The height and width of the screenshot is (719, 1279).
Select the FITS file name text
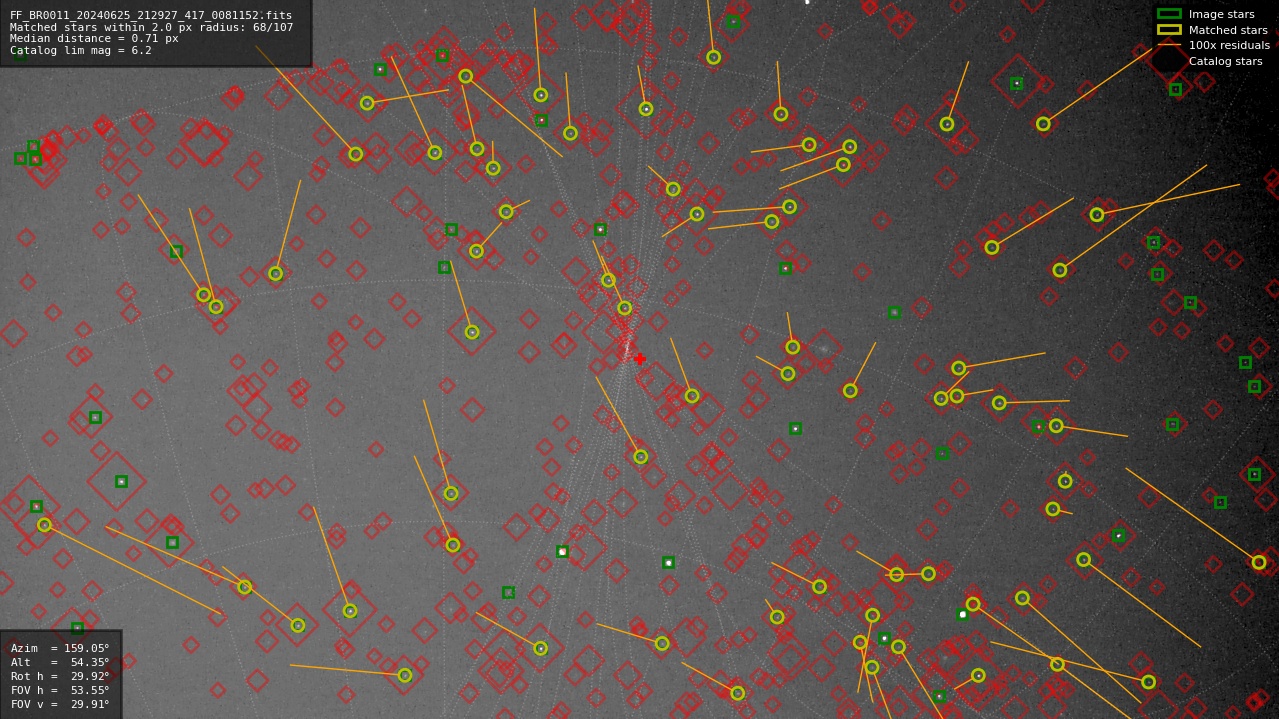click(151, 16)
